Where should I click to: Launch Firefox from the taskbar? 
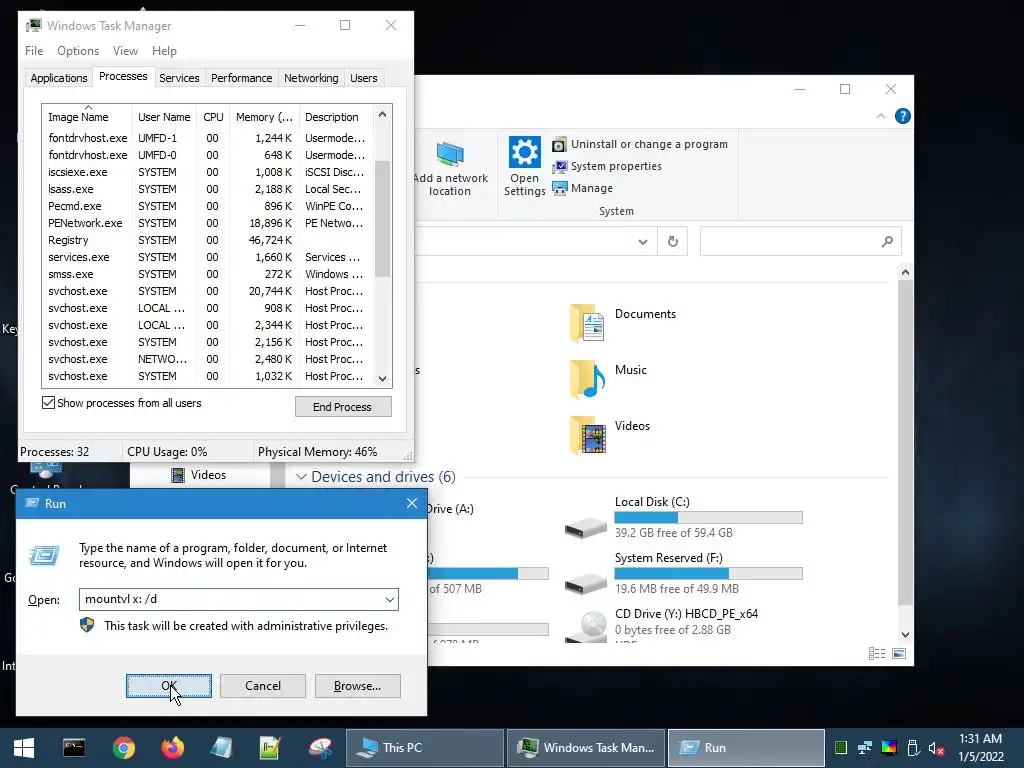coord(173,748)
